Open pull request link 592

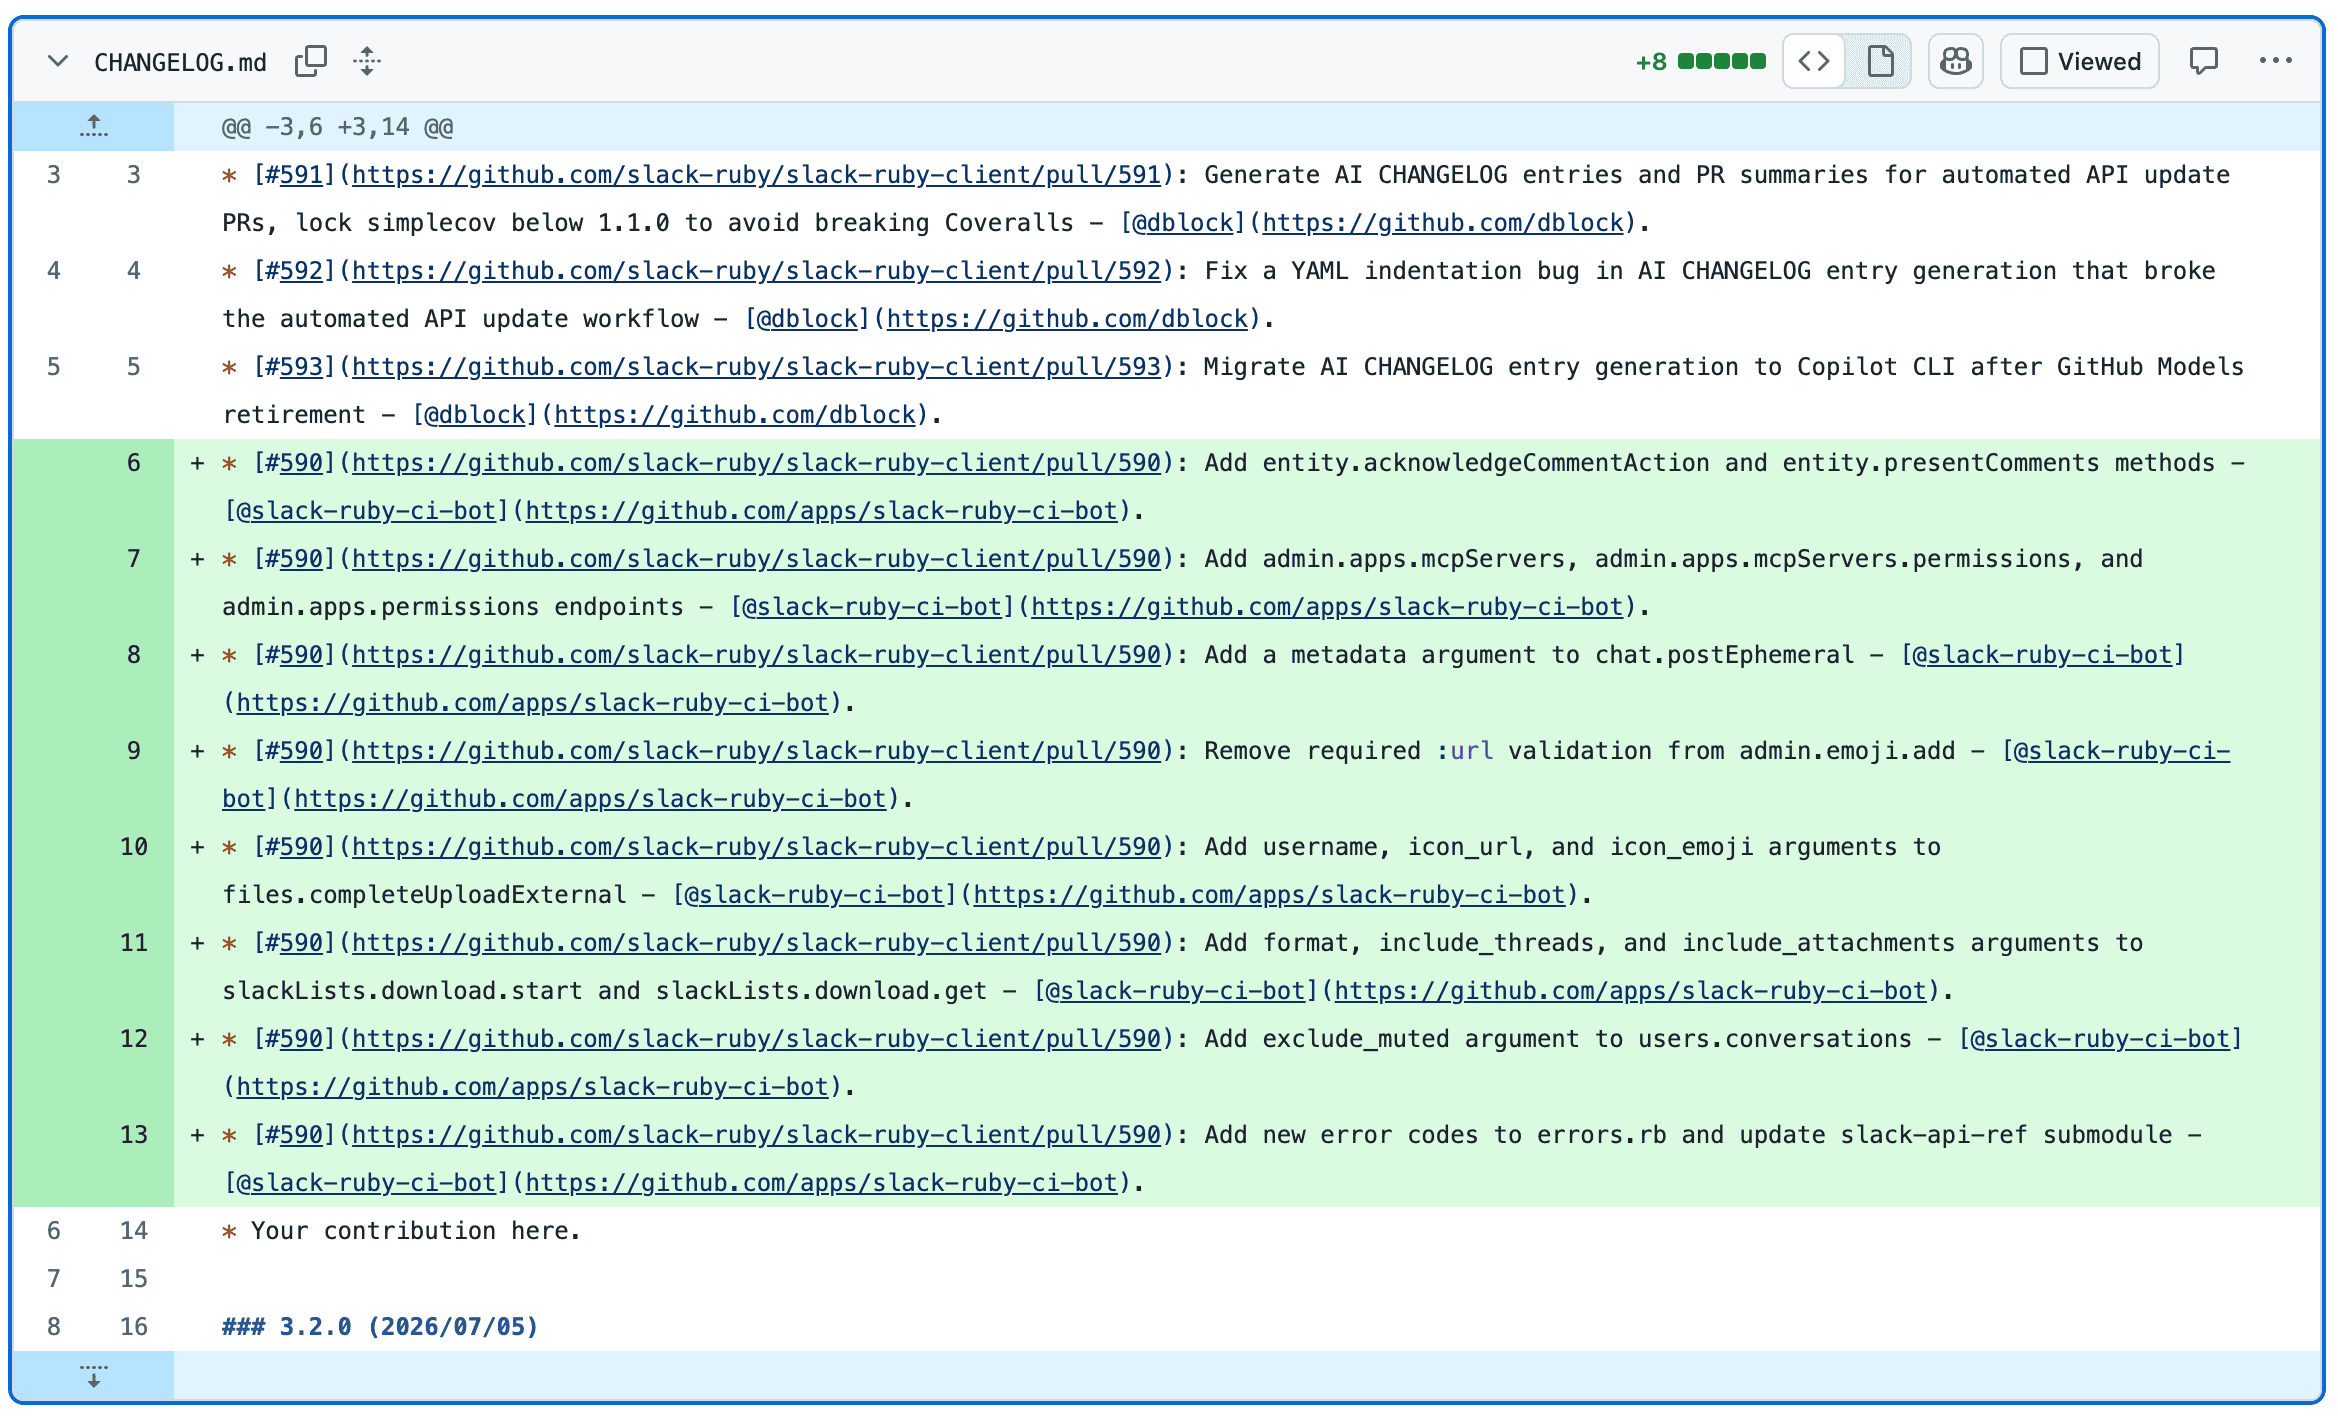756,271
